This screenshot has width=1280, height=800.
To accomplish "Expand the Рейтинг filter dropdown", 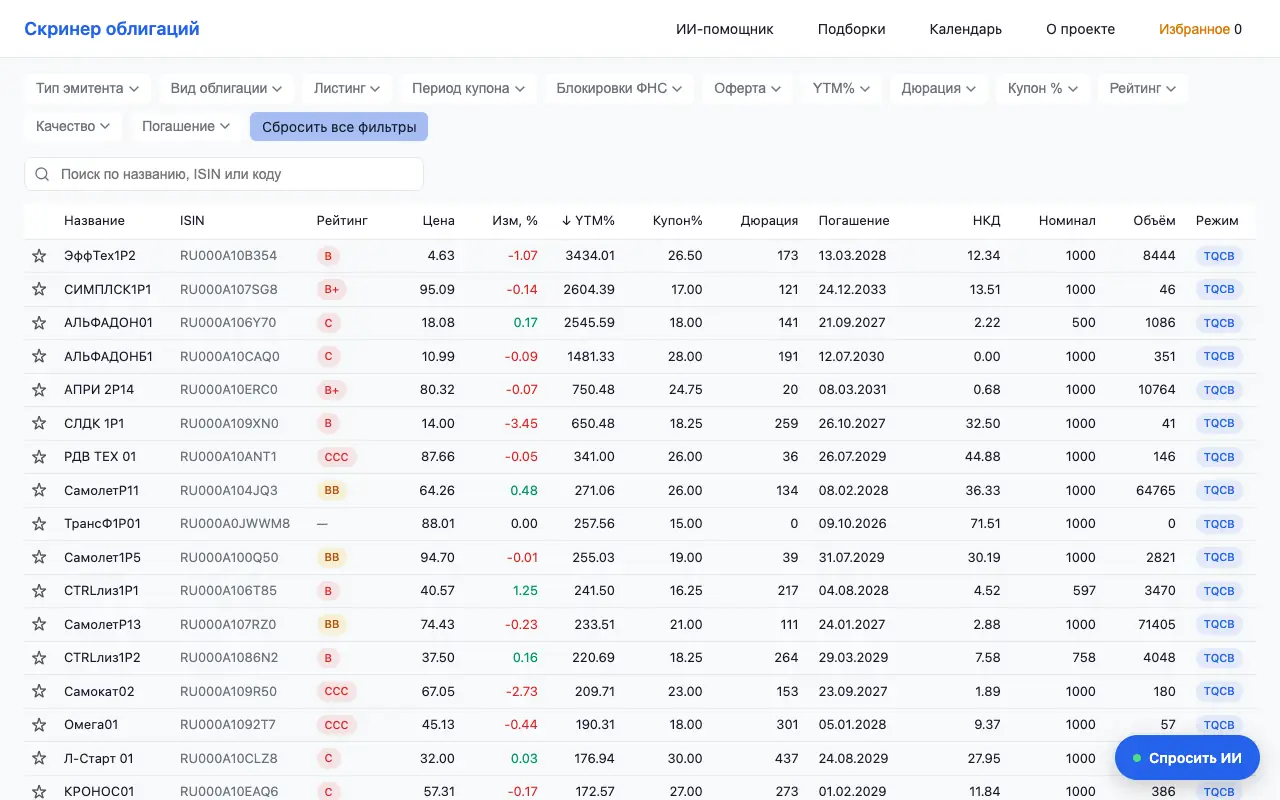I will [x=1143, y=88].
